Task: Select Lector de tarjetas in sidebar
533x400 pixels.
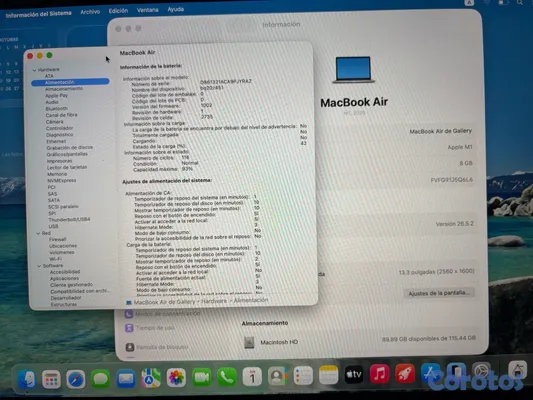Action: 67,167
